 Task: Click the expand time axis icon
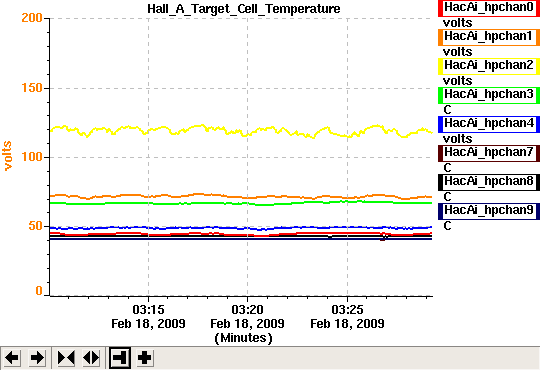point(91,358)
